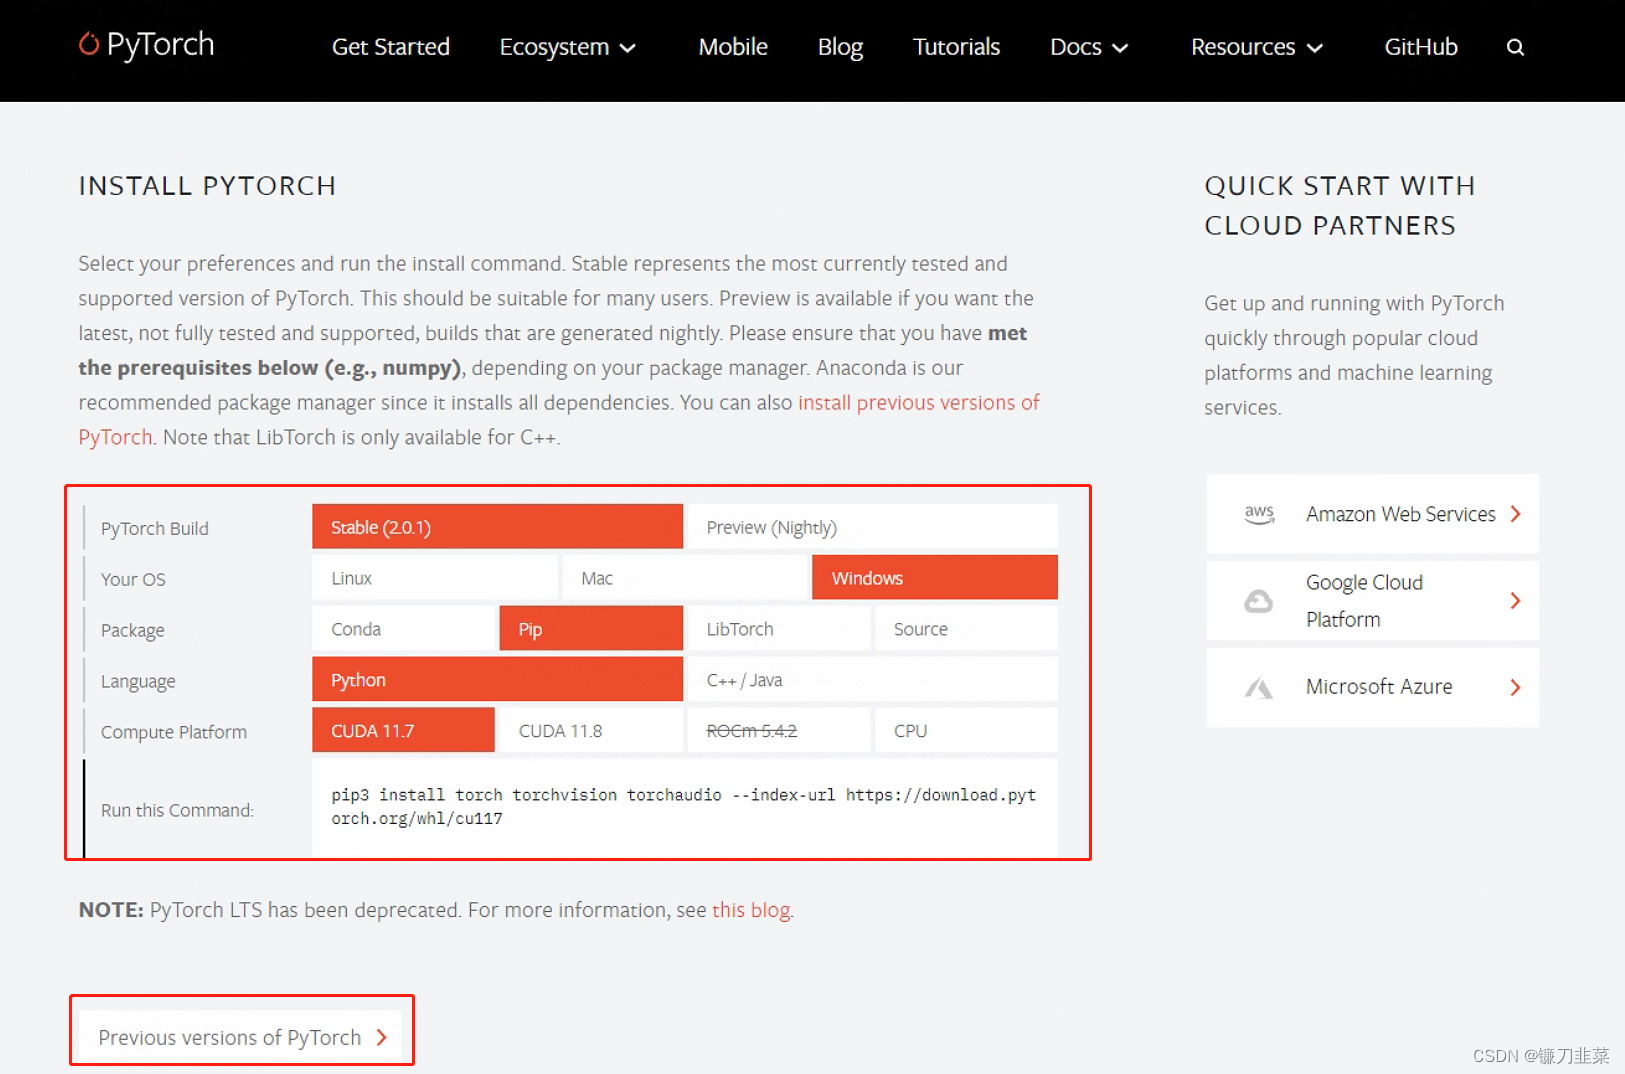
Task: Expand the Docs dropdown menu
Action: pyautogui.click(x=1089, y=47)
